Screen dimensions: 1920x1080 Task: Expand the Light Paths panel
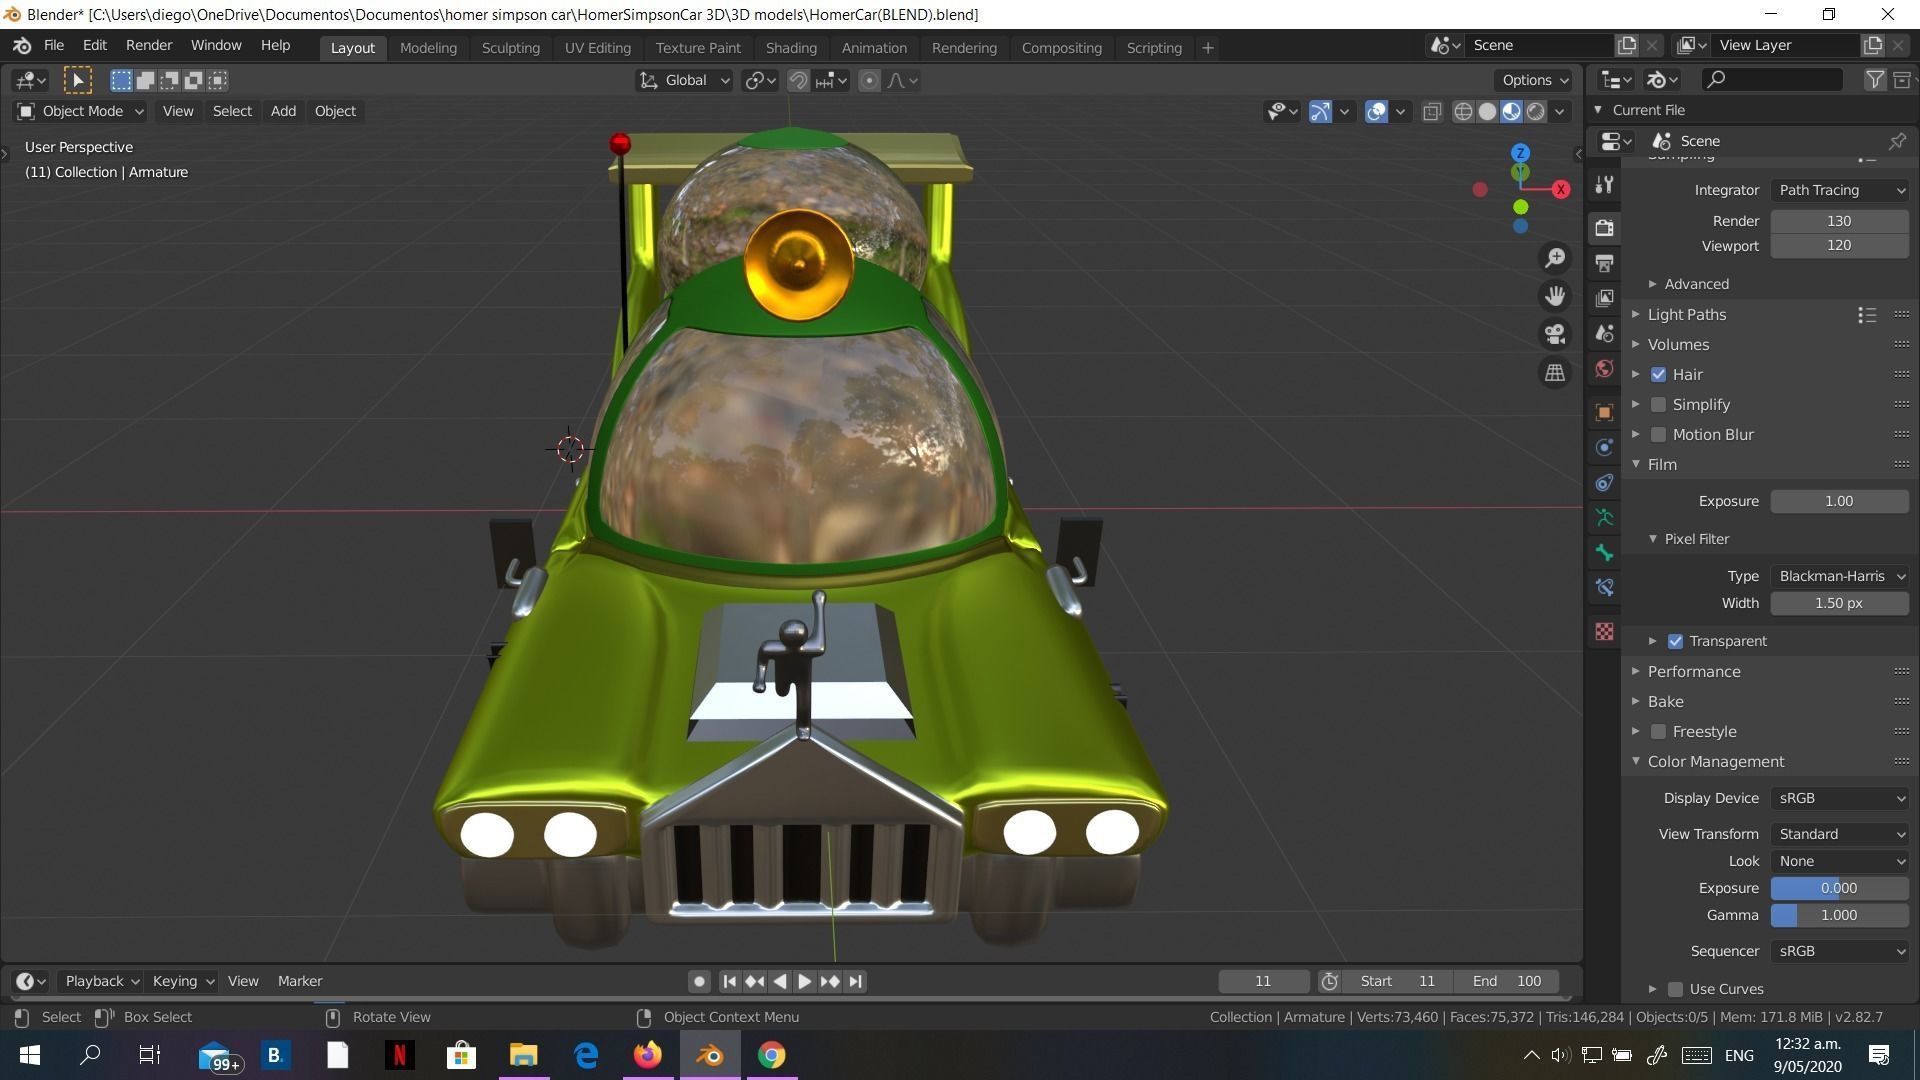coord(1686,315)
